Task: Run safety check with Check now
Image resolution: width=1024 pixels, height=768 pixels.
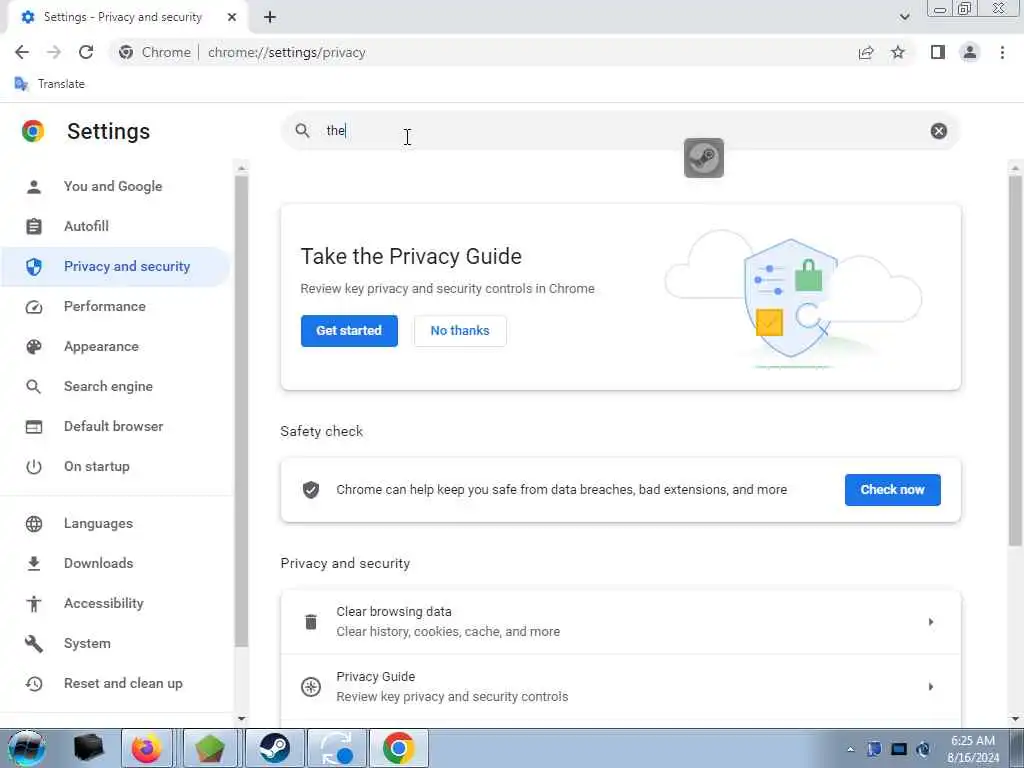Action: 892,490
